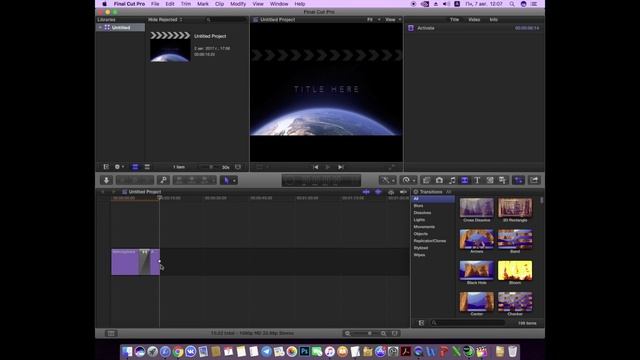Open the Trim menu

tap(186, 4)
